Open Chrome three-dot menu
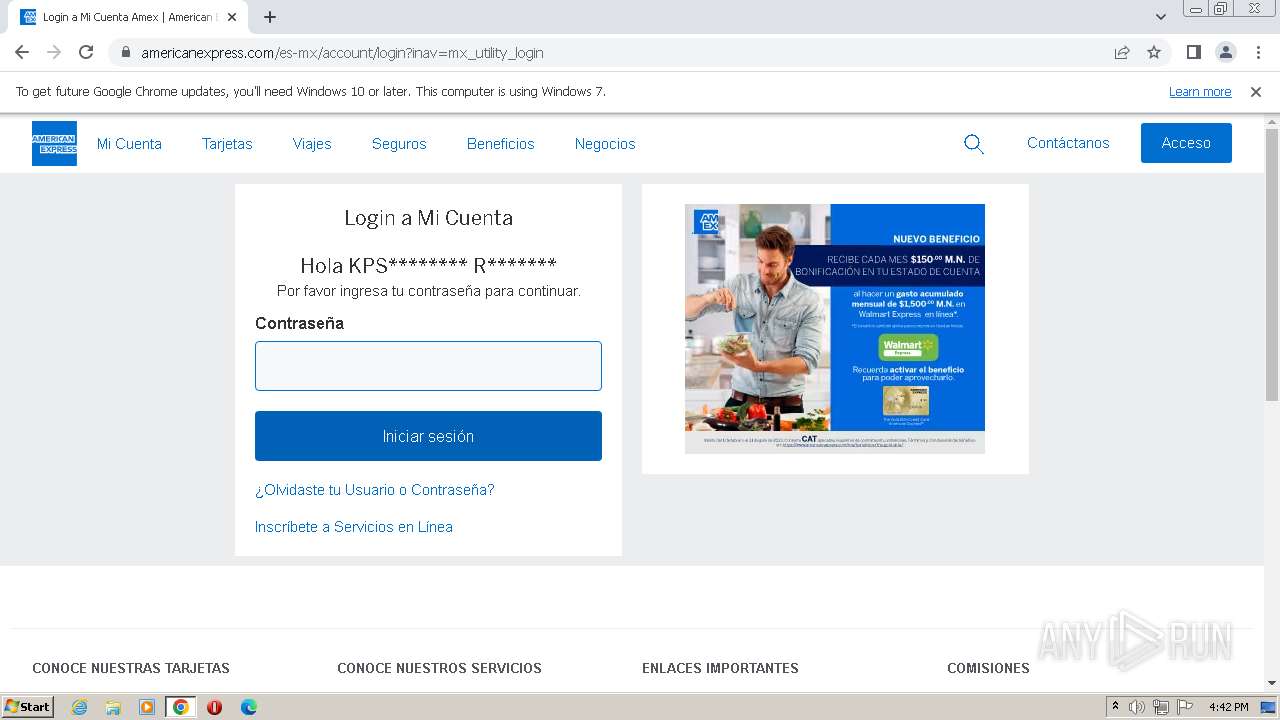 coord(1258,53)
